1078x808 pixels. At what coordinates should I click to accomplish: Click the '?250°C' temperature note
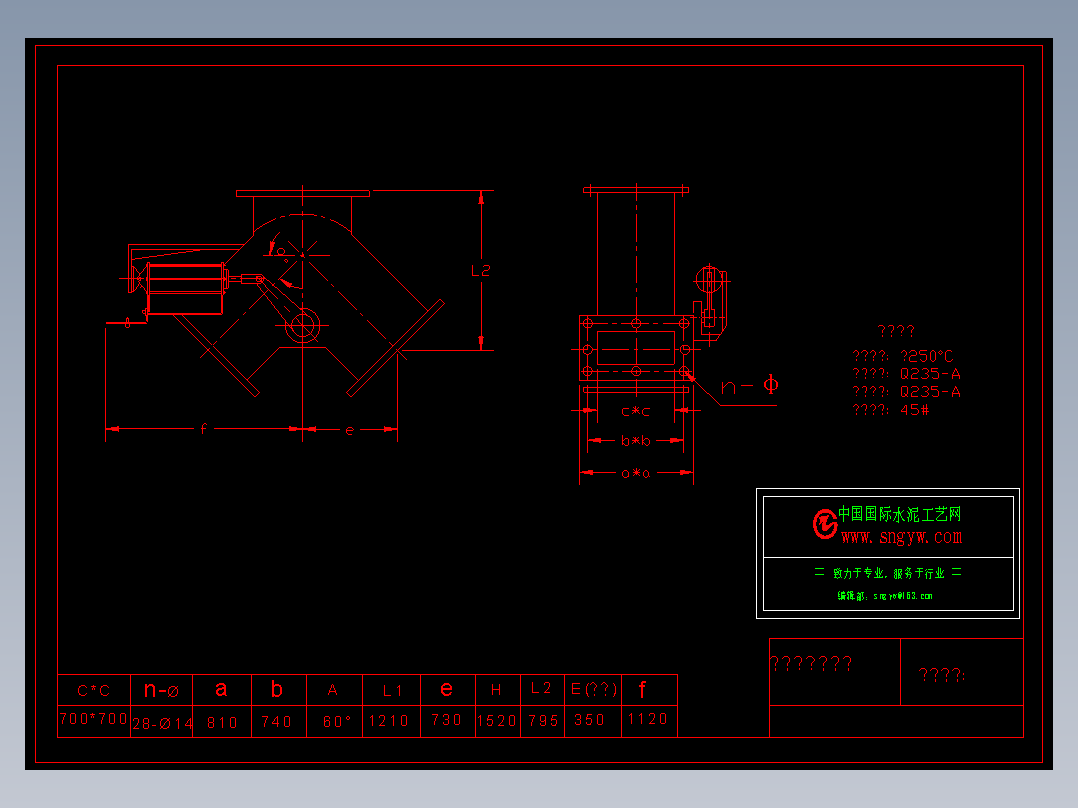click(927, 356)
